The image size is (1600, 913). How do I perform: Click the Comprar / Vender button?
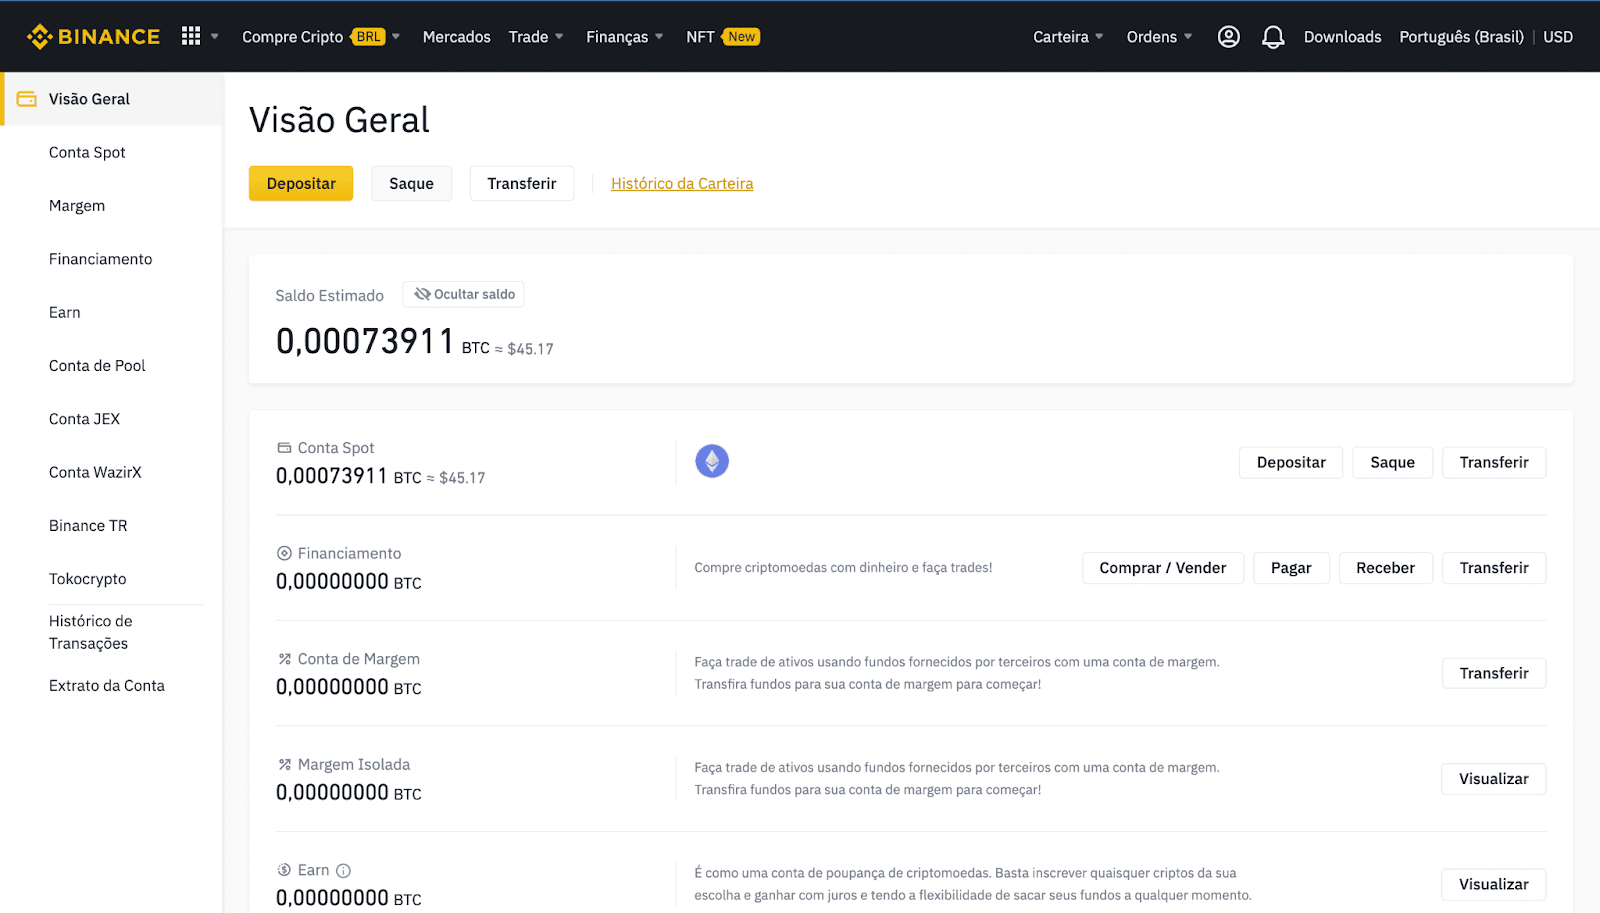(x=1162, y=568)
